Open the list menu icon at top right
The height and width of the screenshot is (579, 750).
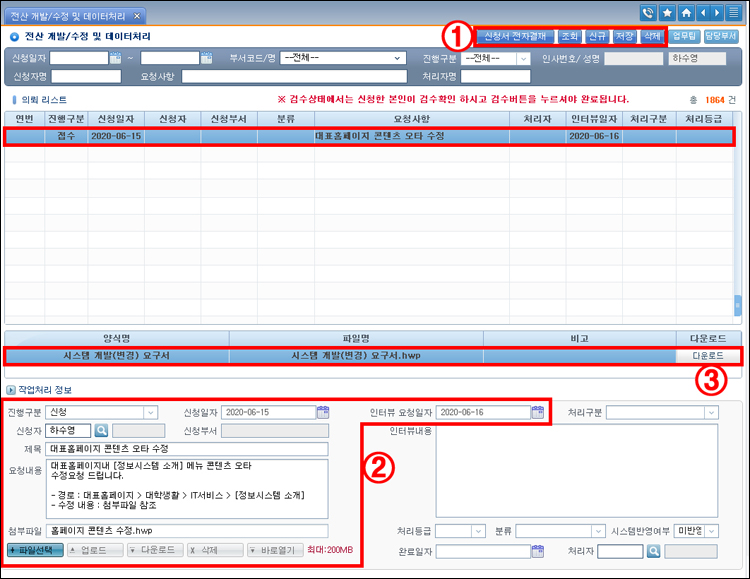(734, 12)
